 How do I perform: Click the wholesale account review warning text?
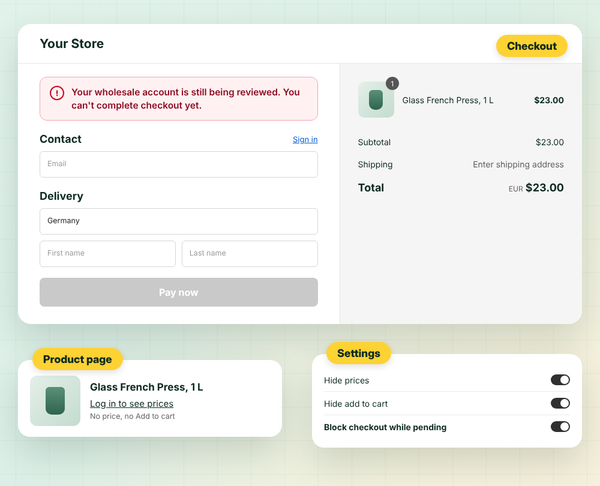coord(186,99)
